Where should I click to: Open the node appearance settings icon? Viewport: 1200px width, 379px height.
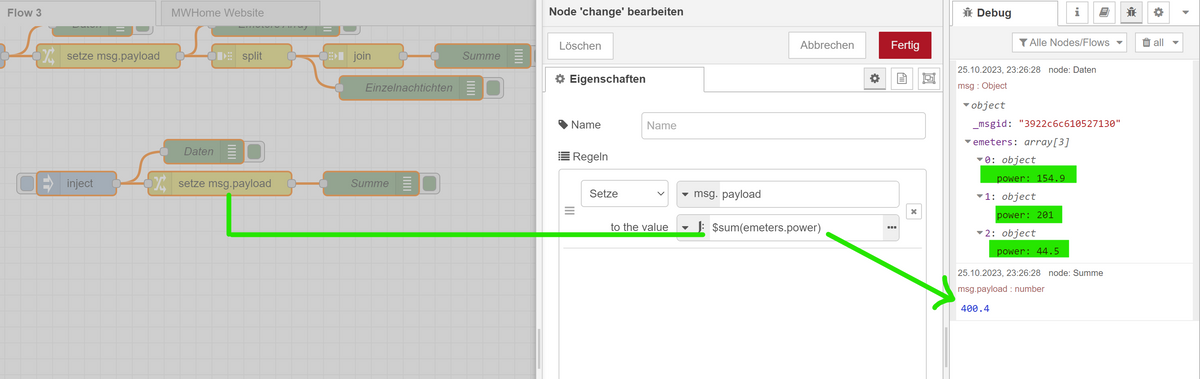(929, 79)
